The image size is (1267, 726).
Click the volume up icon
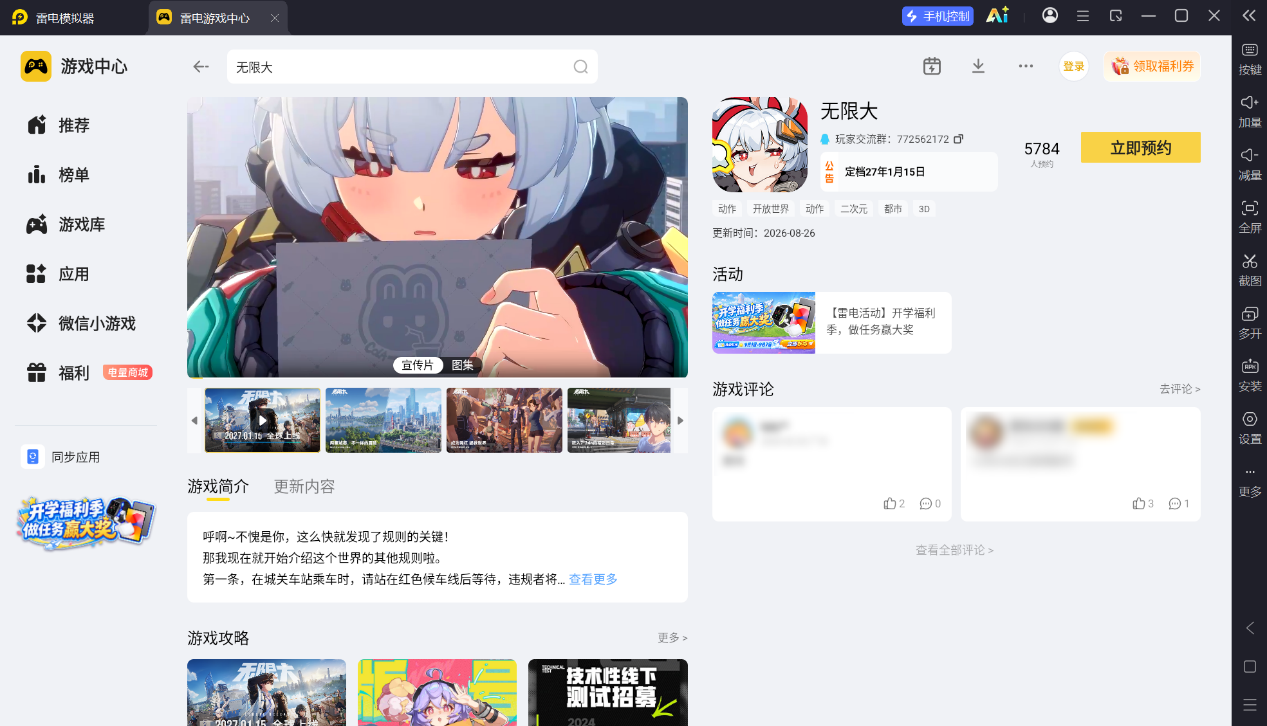tap(1250, 110)
